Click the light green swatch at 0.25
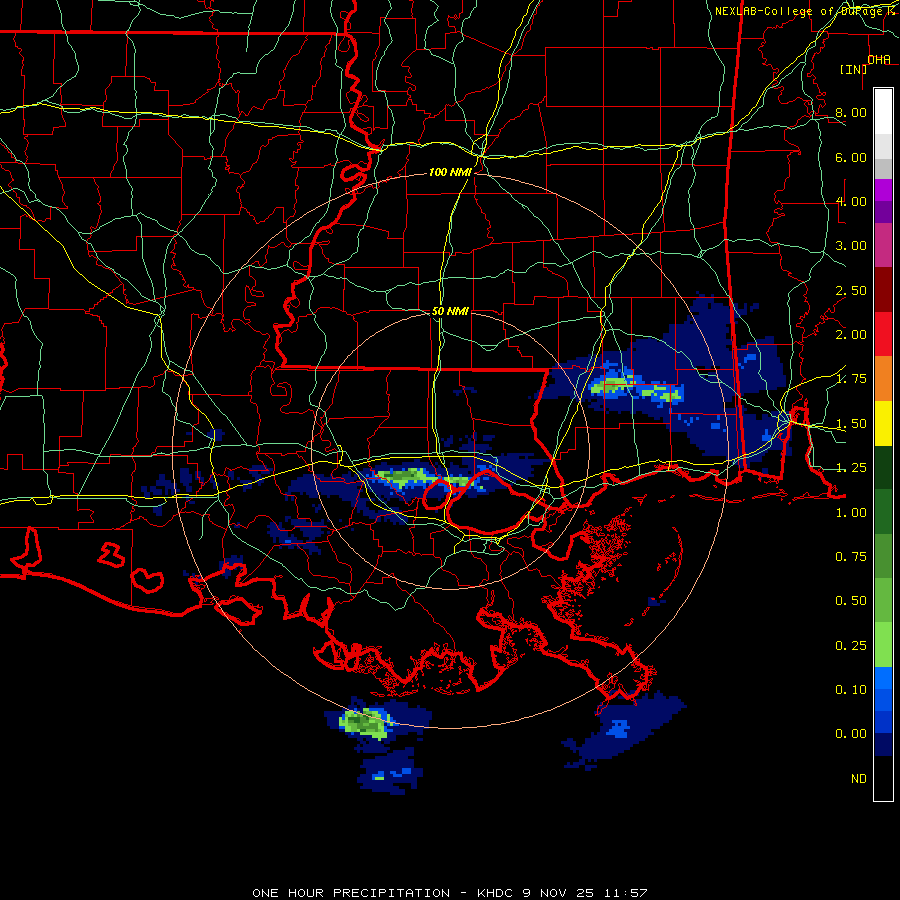 pos(883,645)
